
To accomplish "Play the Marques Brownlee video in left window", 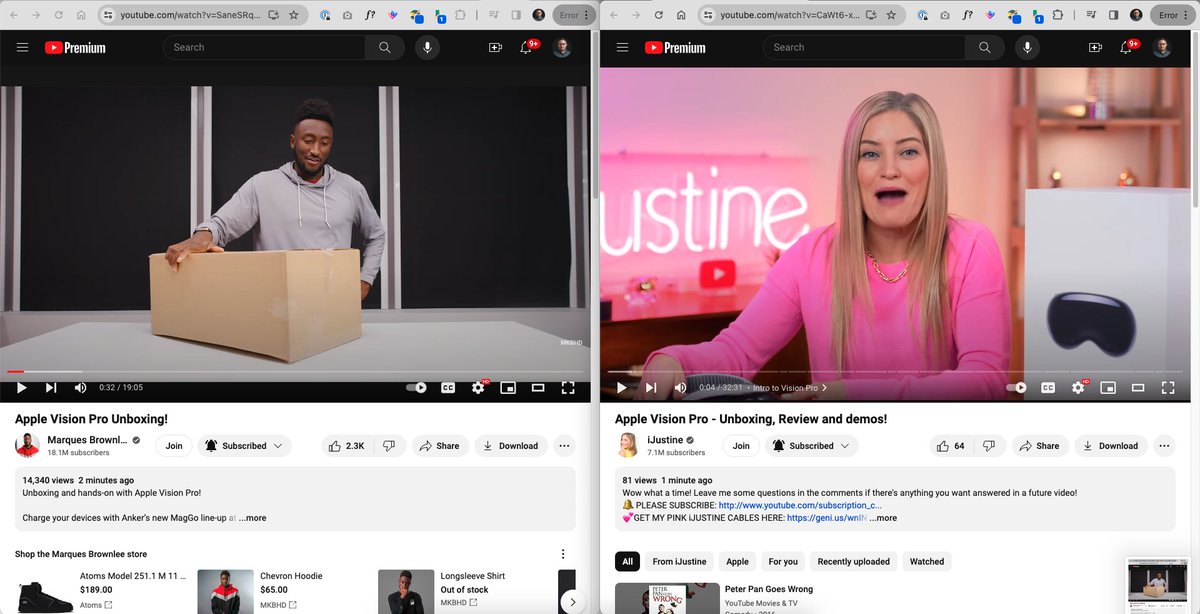I will pyautogui.click(x=21, y=388).
